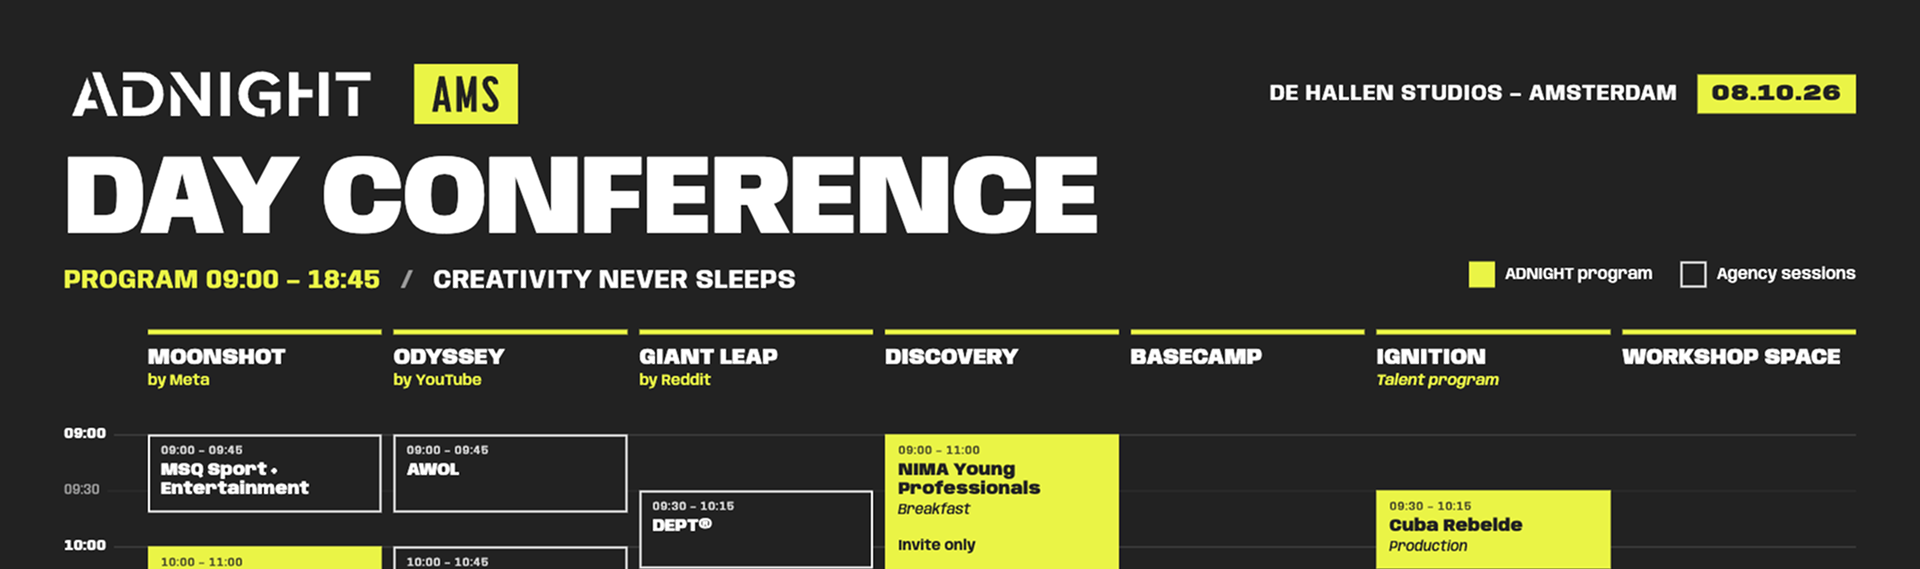Select the yellow AMS city badge
Screen dimensions: 1920x569
[x=466, y=94]
